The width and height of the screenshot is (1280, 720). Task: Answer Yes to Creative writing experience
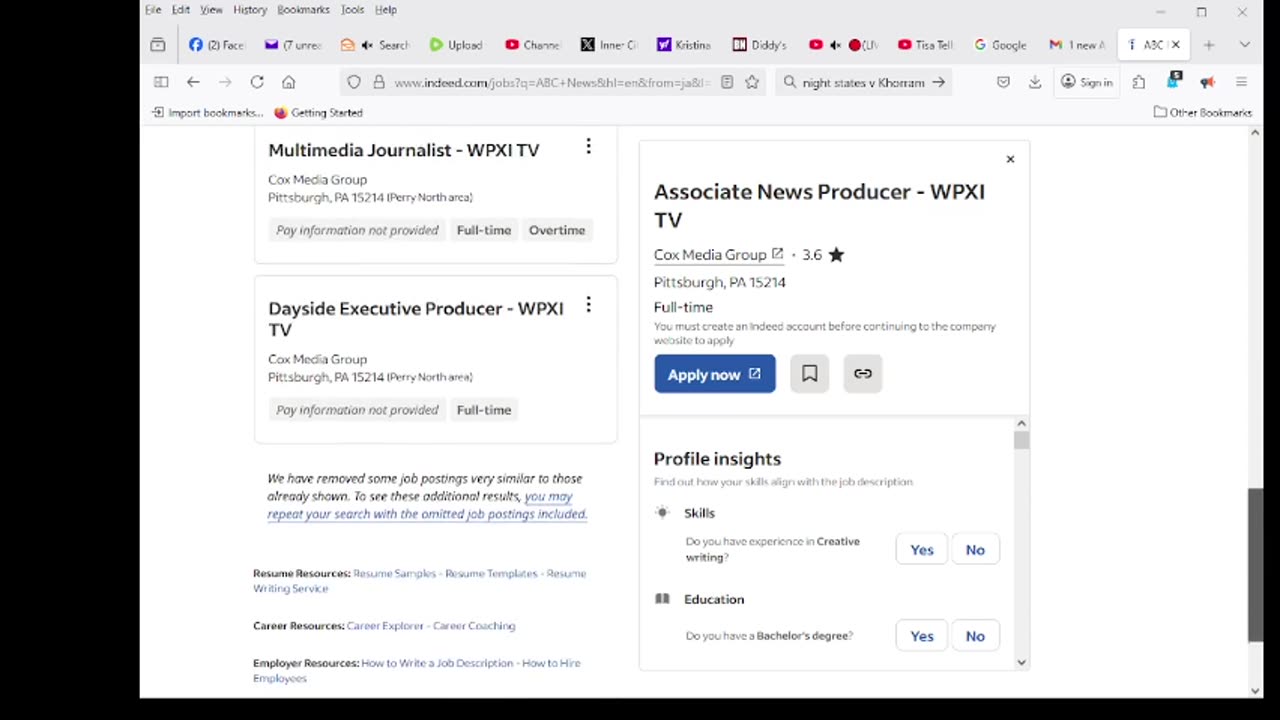coord(922,550)
